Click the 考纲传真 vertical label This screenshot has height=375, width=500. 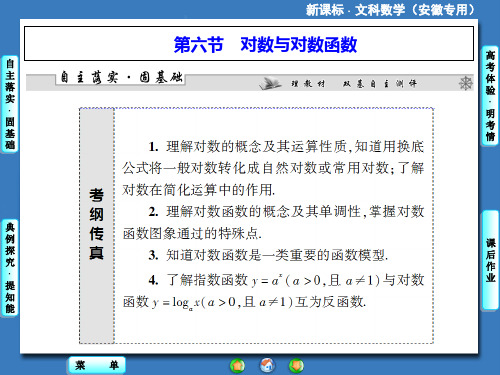(96, 224)
